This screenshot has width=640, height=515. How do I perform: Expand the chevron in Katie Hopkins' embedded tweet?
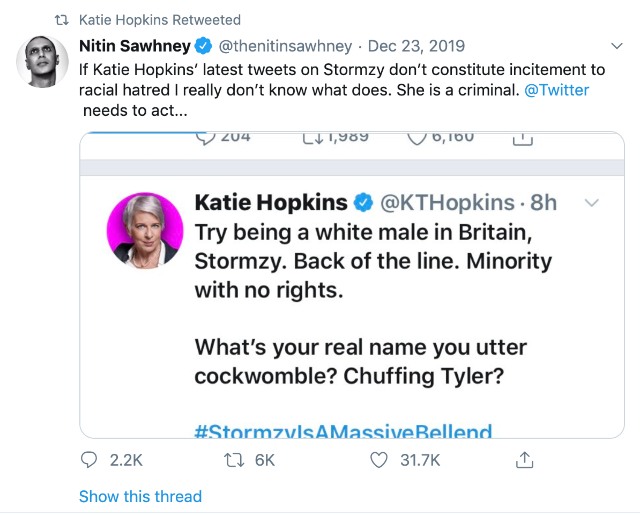coord(591,203)
